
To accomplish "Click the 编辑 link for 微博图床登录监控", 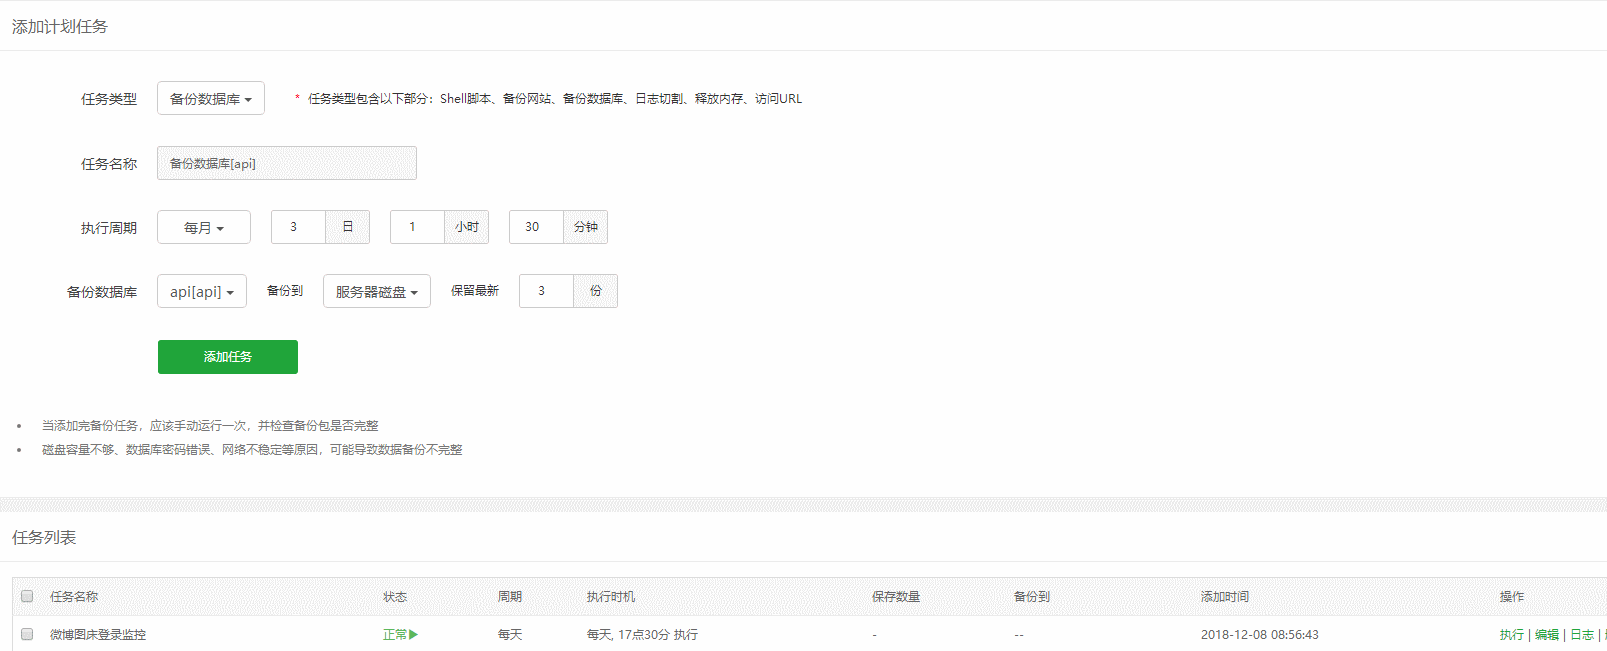I will tap(1547, 634).
